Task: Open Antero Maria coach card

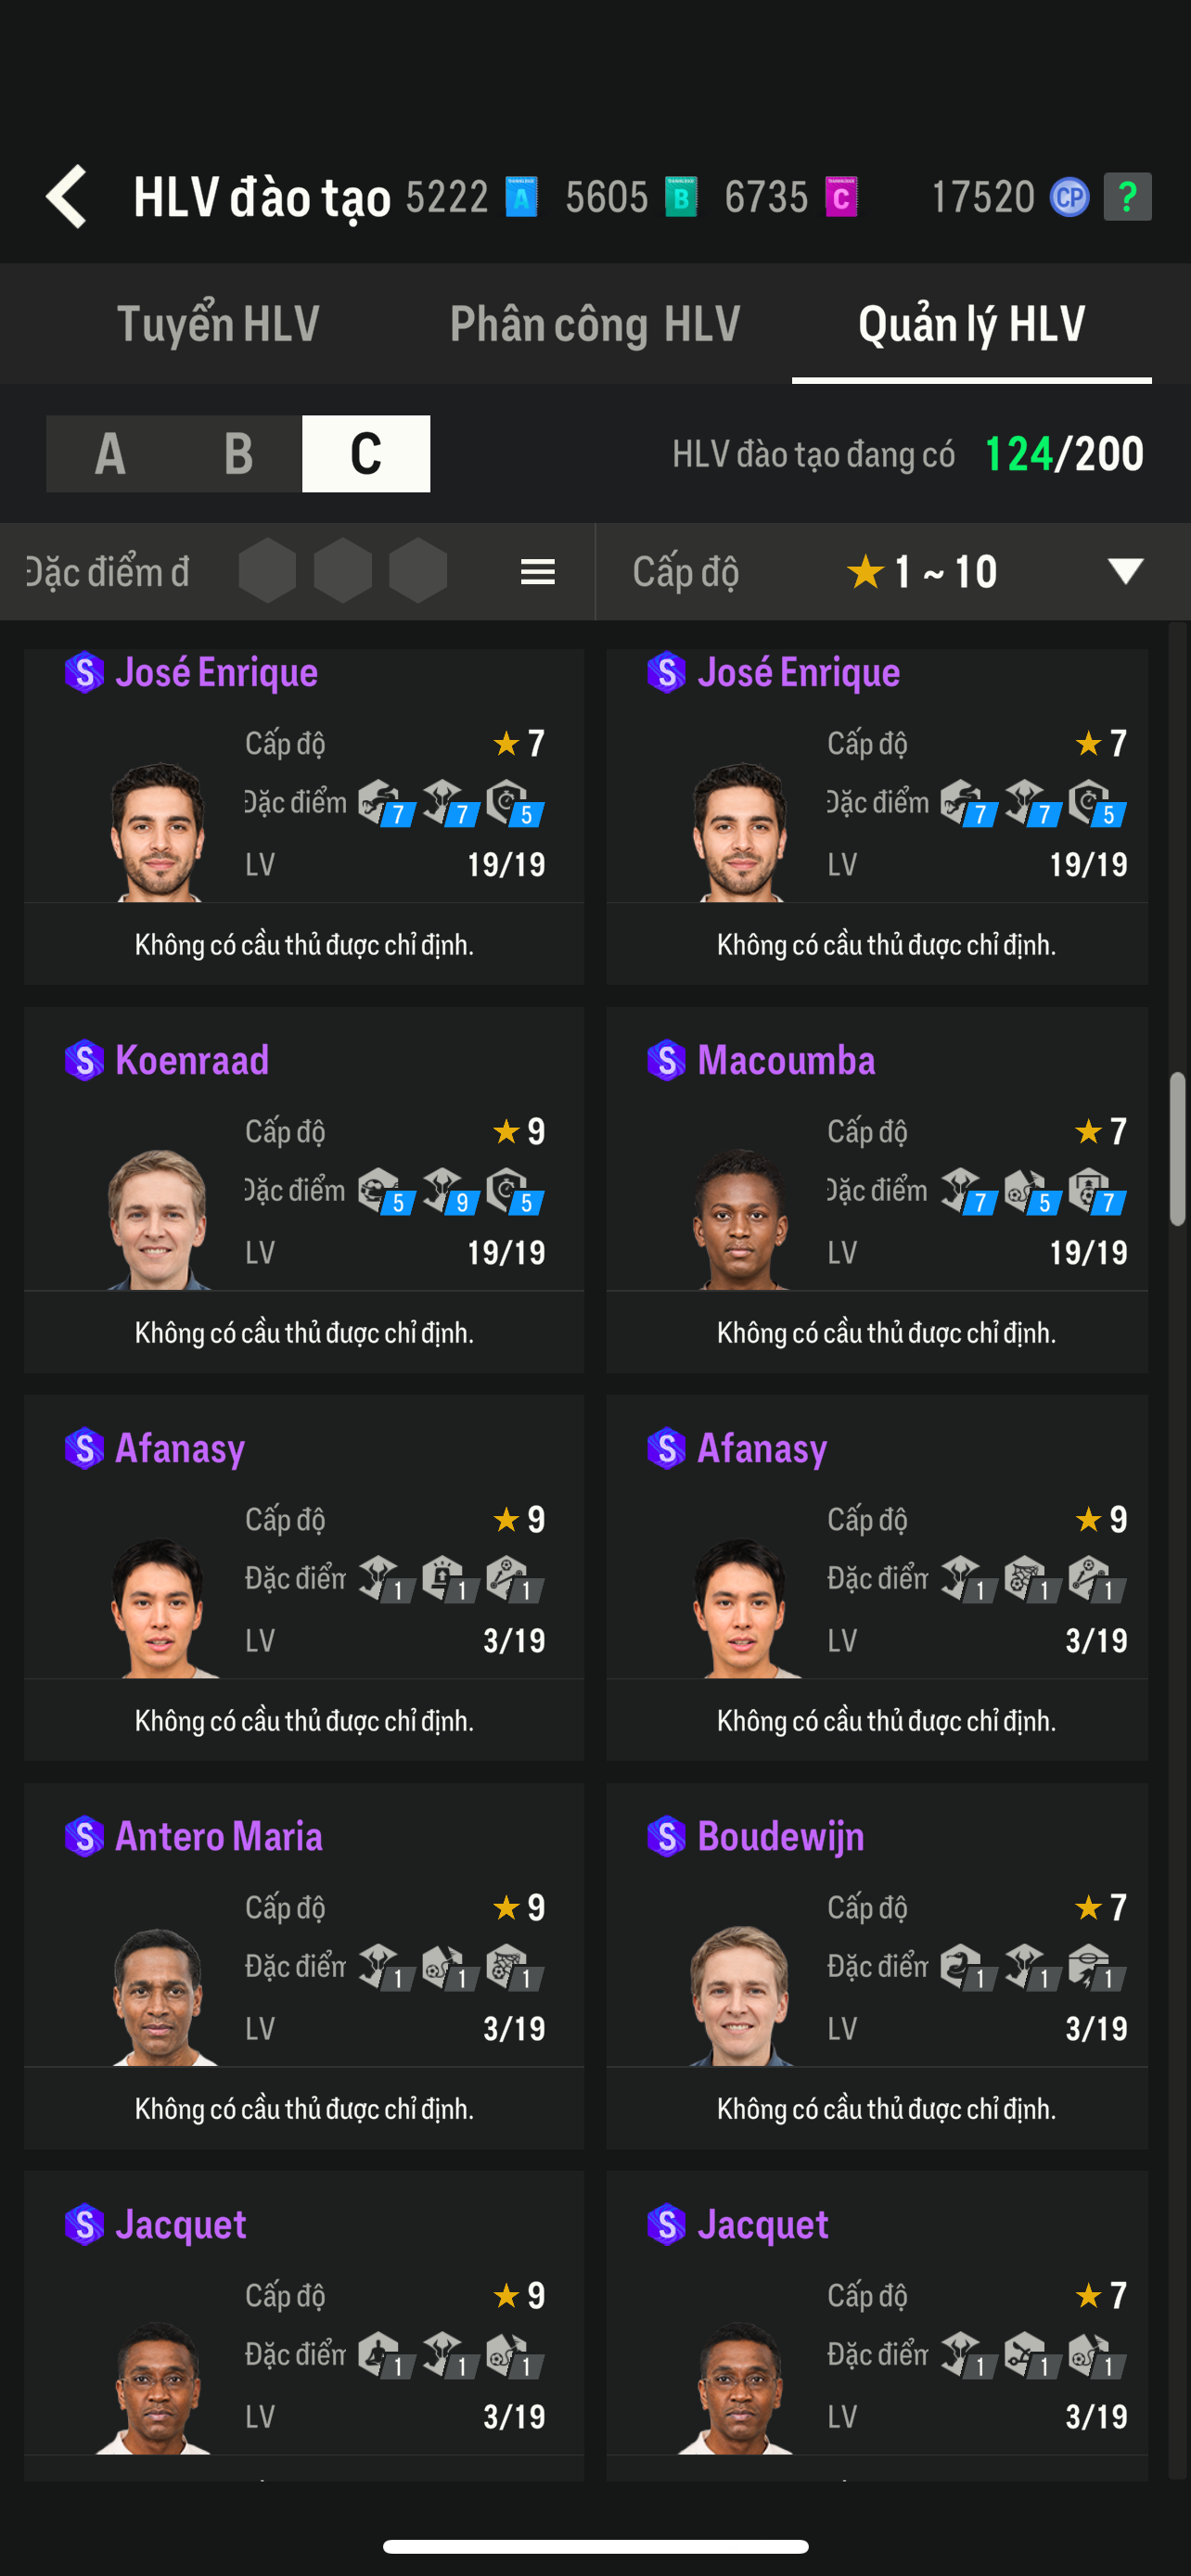Action: (304, 1965)
